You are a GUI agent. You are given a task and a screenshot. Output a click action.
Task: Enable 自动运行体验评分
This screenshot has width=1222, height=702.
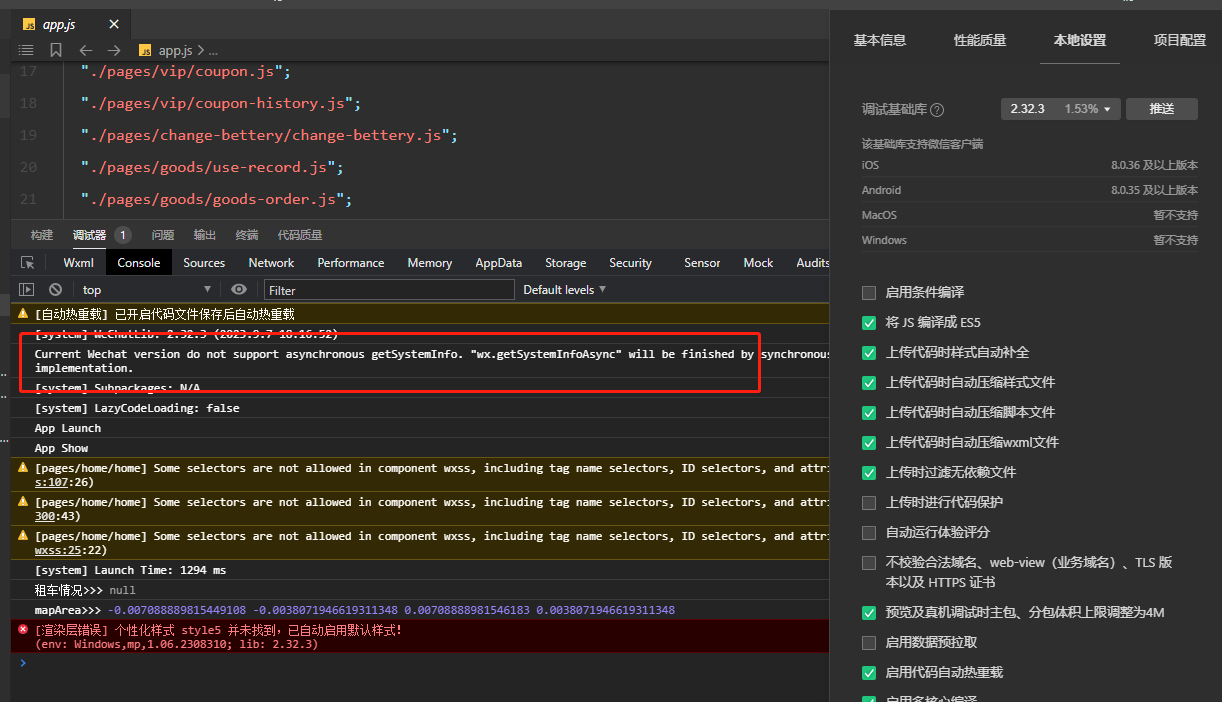[869, 533]
